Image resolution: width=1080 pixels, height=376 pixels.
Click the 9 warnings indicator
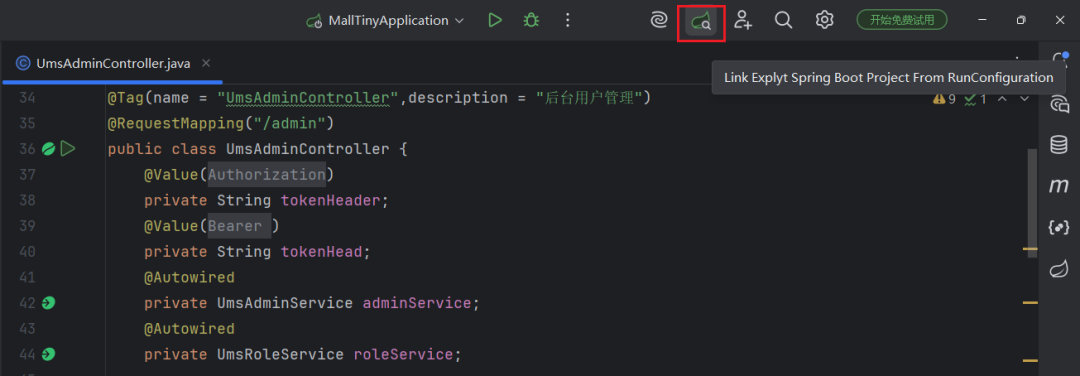[944, 99]
